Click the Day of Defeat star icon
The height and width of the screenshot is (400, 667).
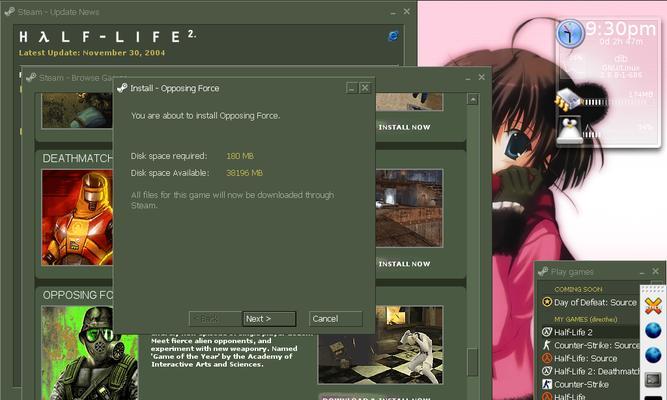pos(547,302)
